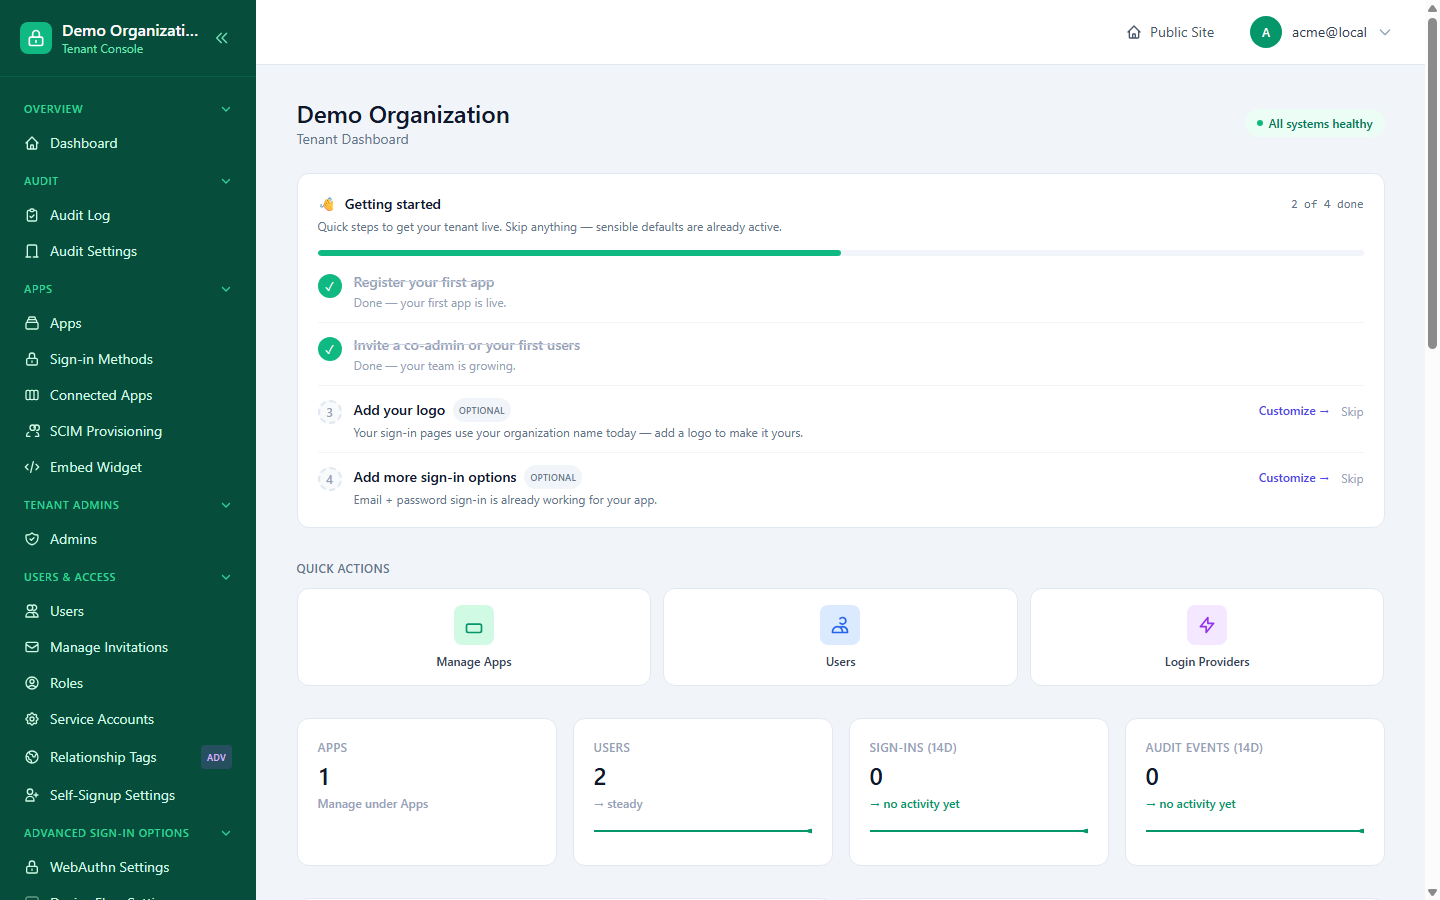Select Service Accounts in sidebar

coord(128,719)
